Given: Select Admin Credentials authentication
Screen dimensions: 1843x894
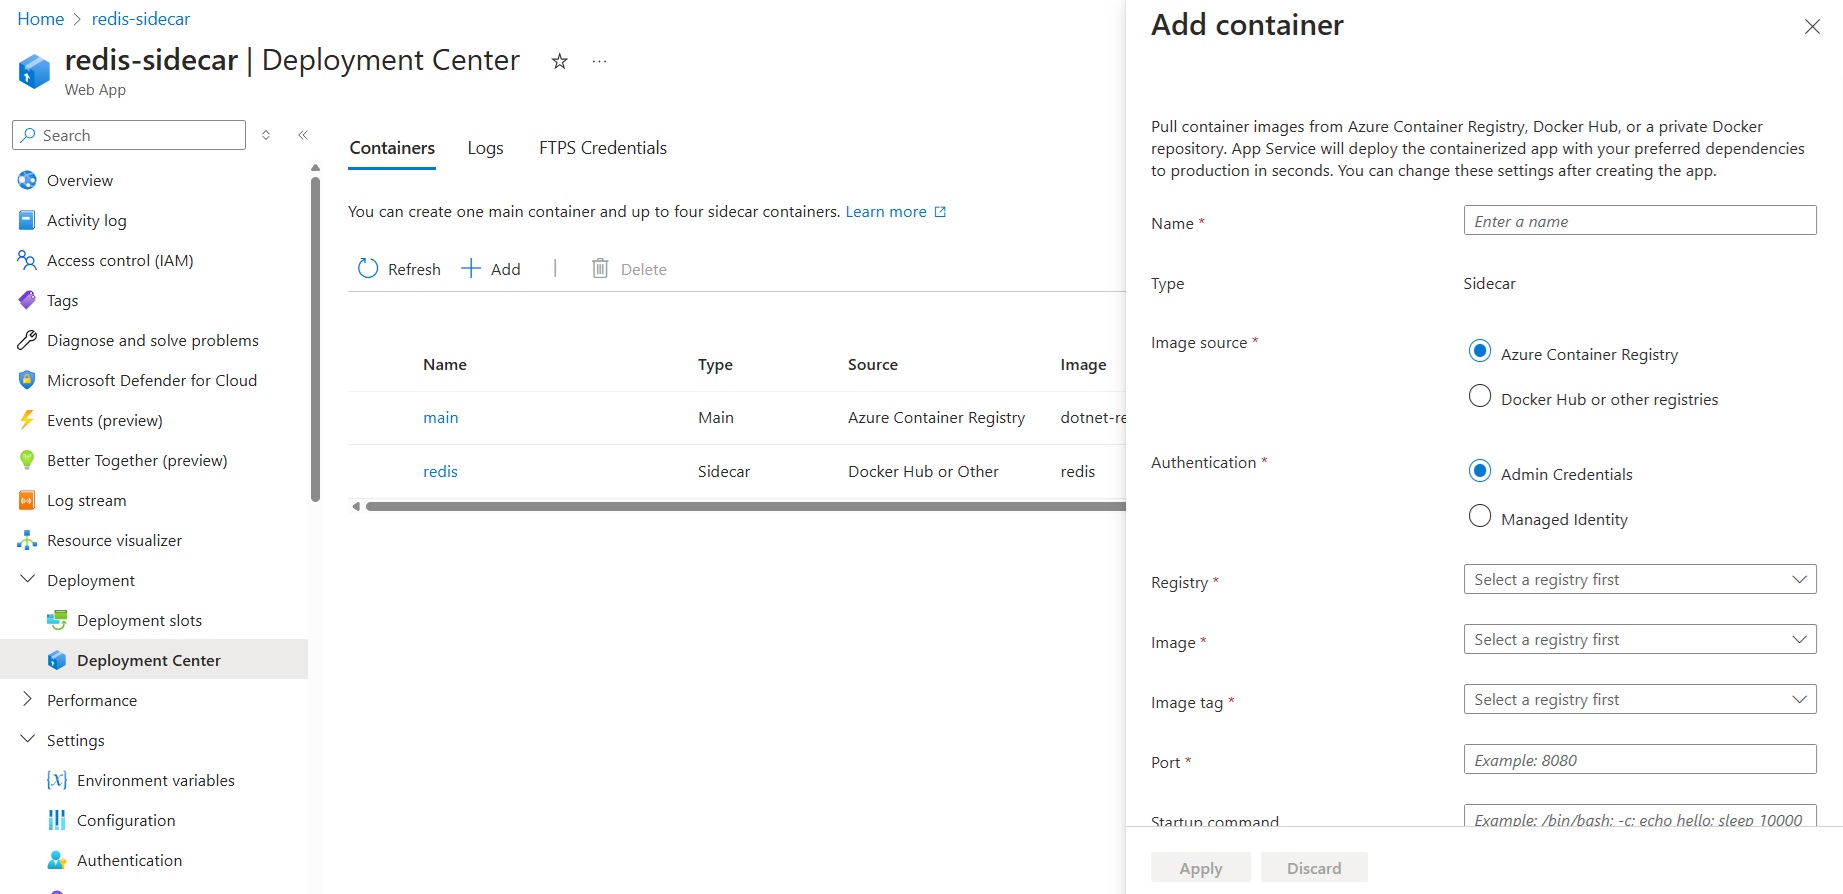Looking at the screenshot, I should (1480, 471).
